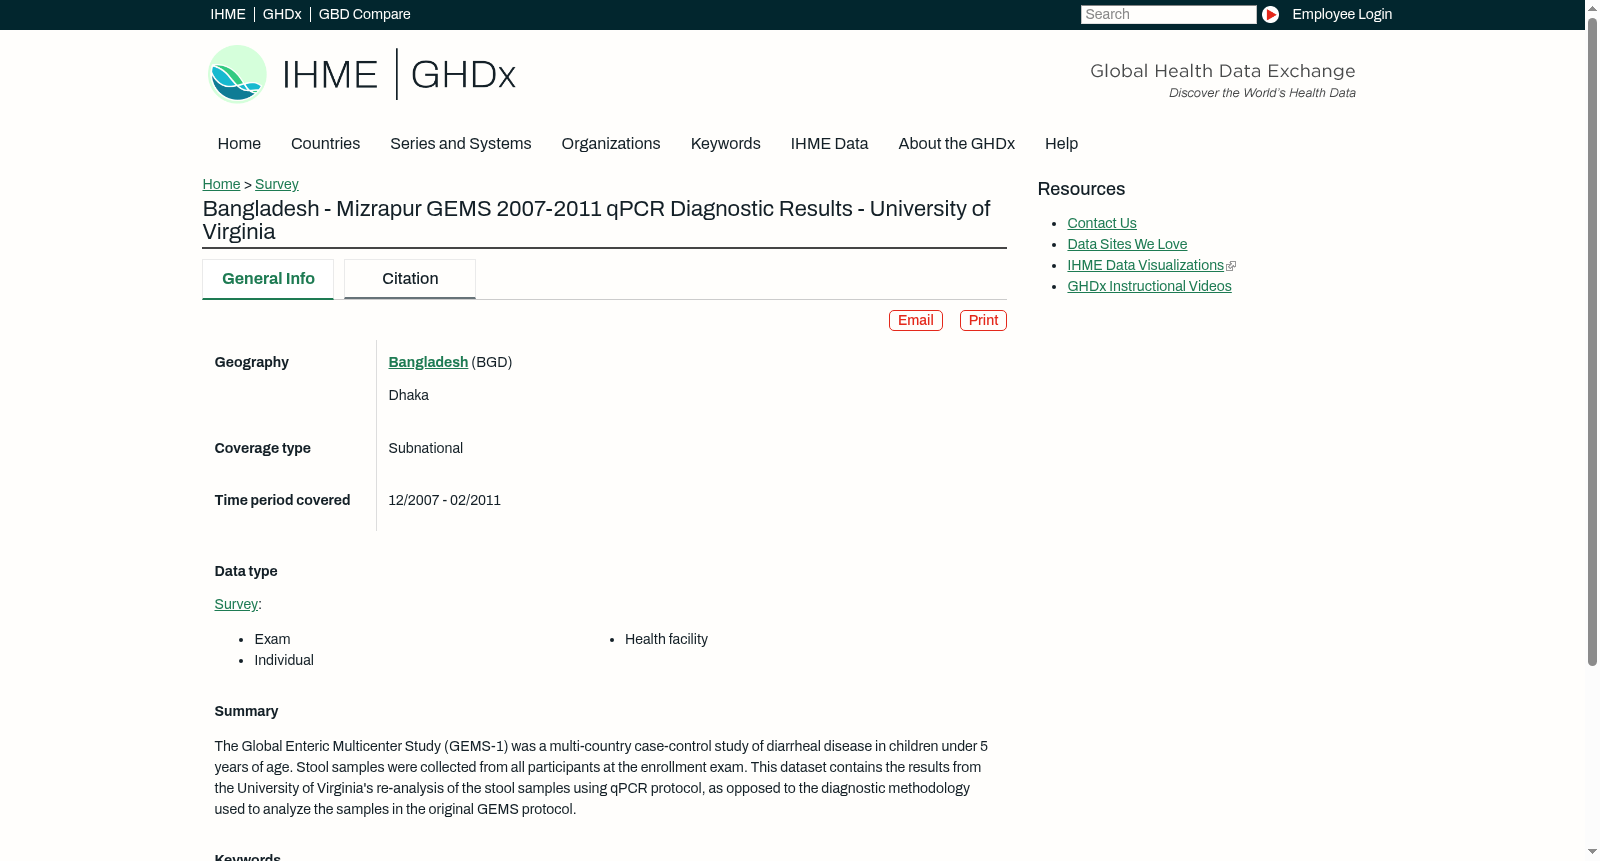Click the external link icon beside IHME Data Visualizations
The height and width of the screenshot is (861, 1600).
(x=1231, y=266)
